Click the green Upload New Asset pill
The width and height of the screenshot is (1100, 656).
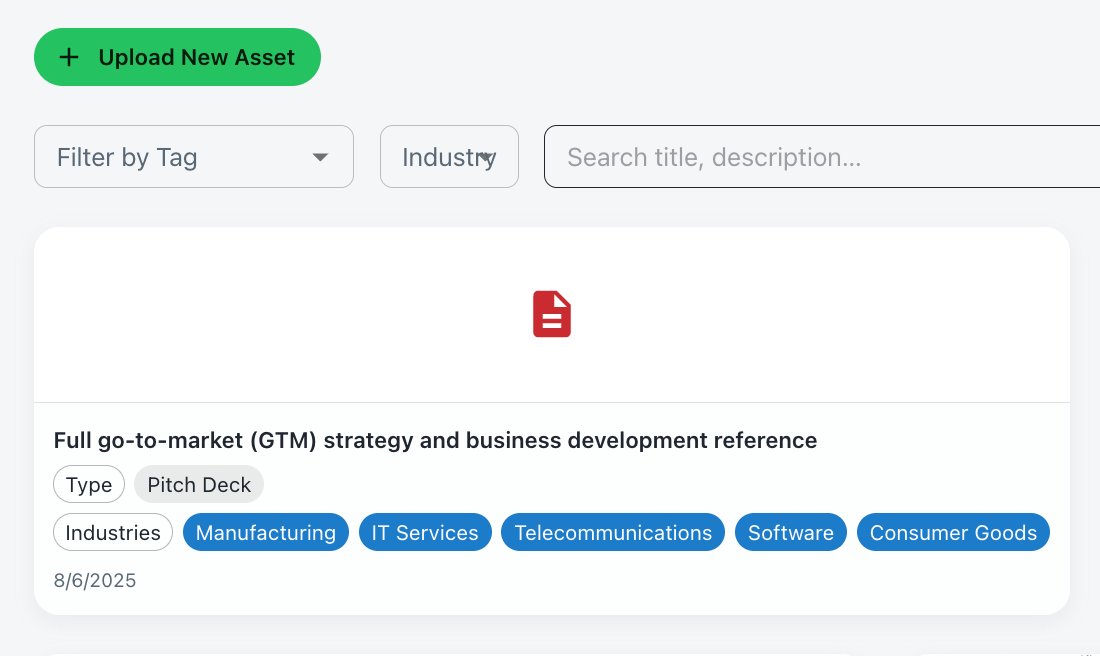coord(177,57)
